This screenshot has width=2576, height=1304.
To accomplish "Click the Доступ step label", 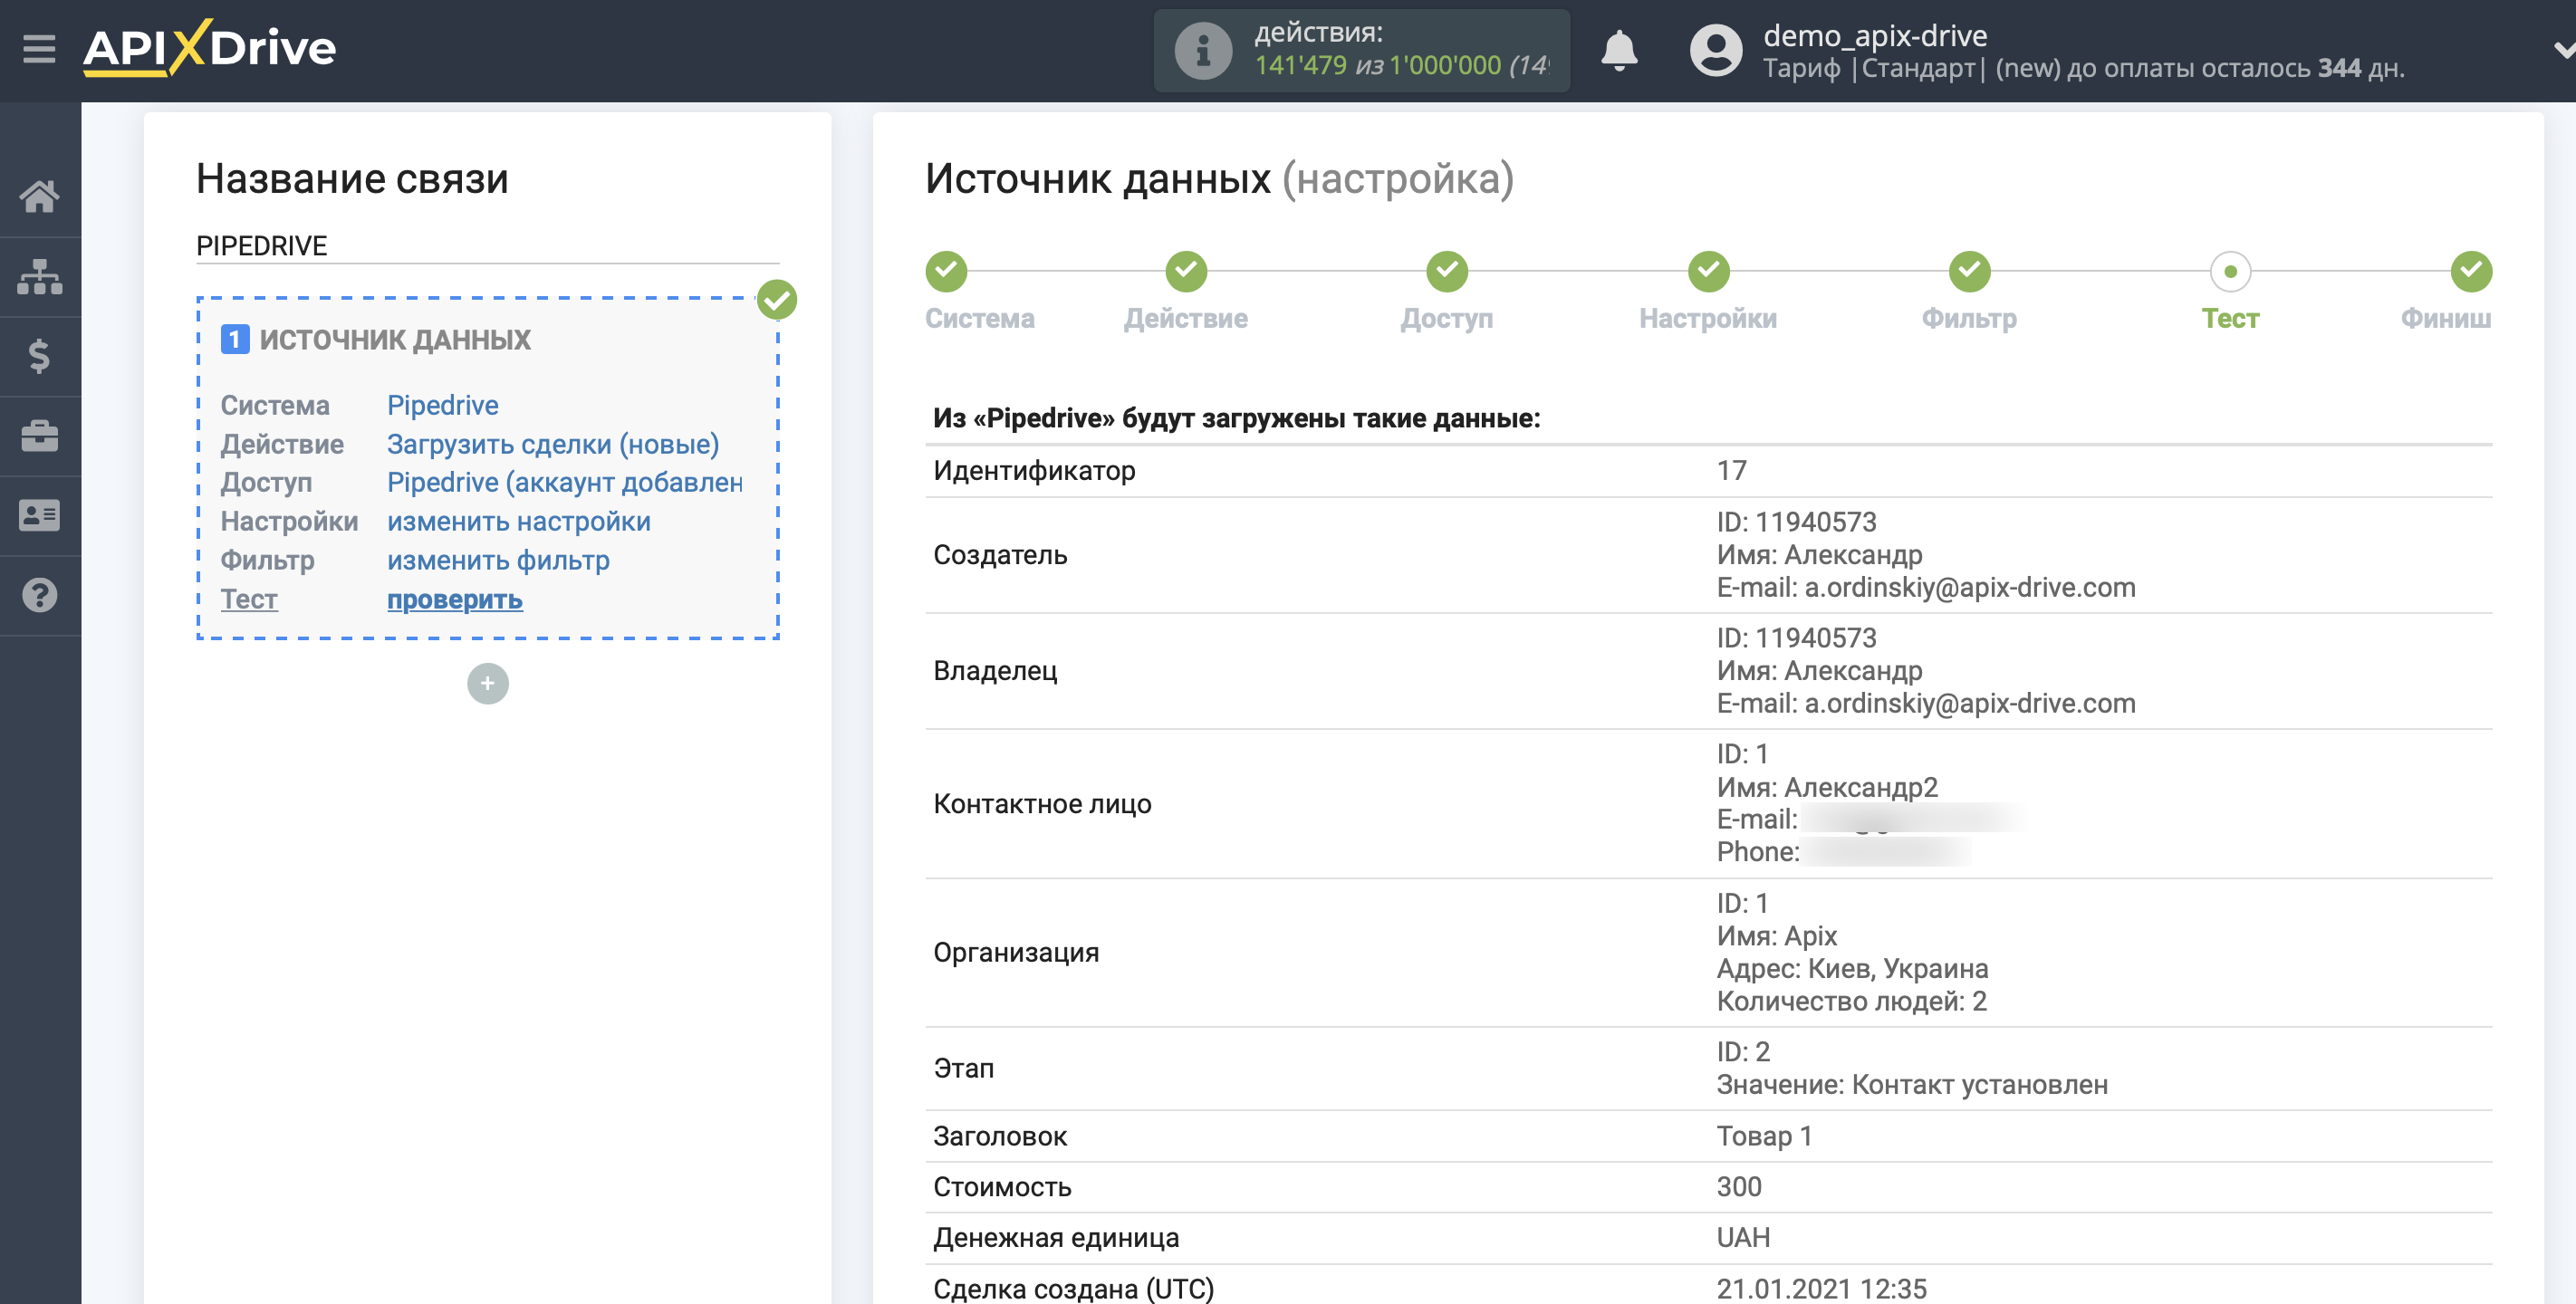I will tap(1447, 318).
